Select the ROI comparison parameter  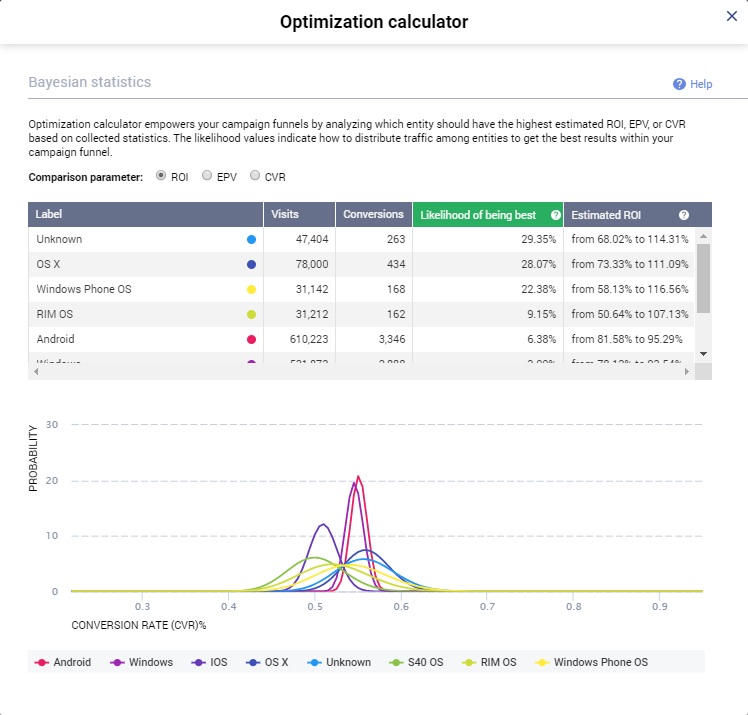point(161,176)
